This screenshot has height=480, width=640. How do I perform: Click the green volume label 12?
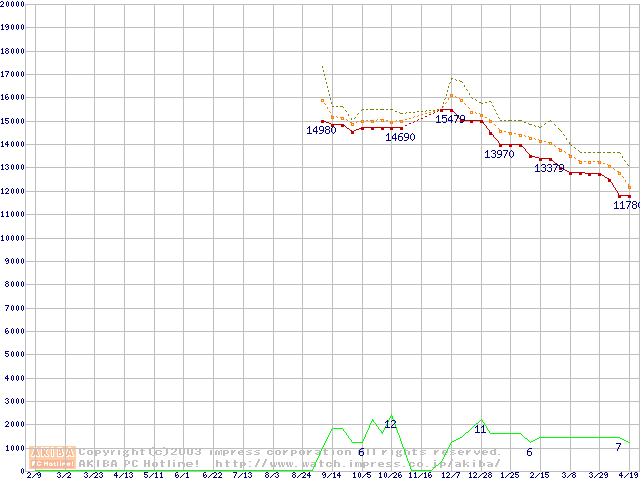tap(391, 424)
